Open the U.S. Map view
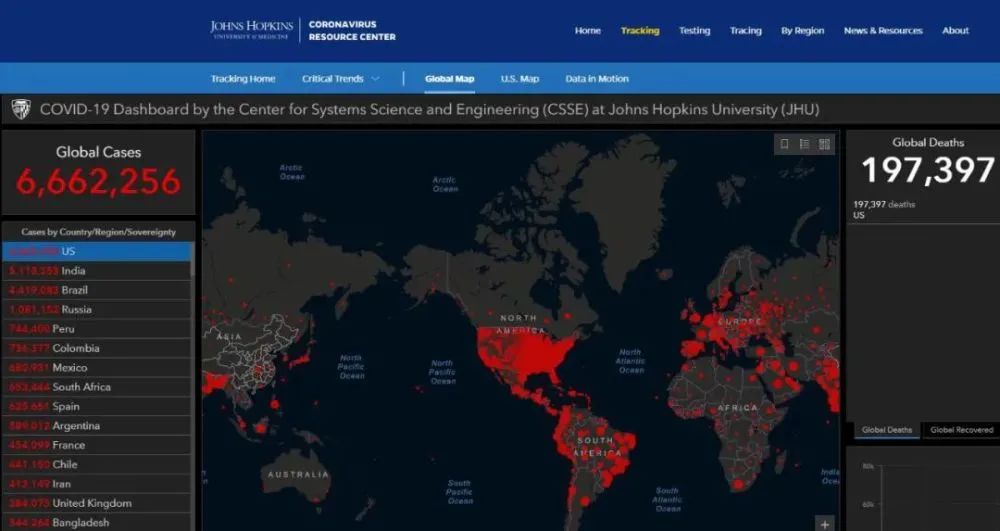 pyautogui.click(x=519, y=79)
